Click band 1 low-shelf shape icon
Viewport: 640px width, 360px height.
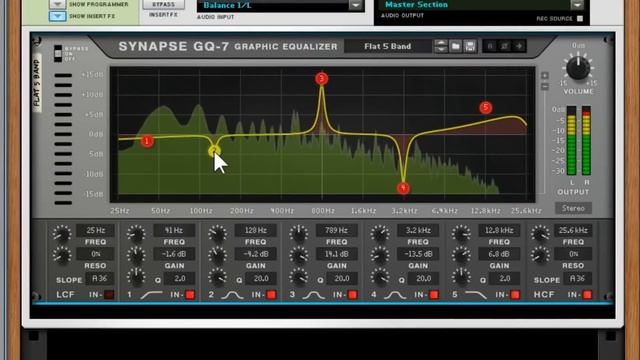coord(151,295)
